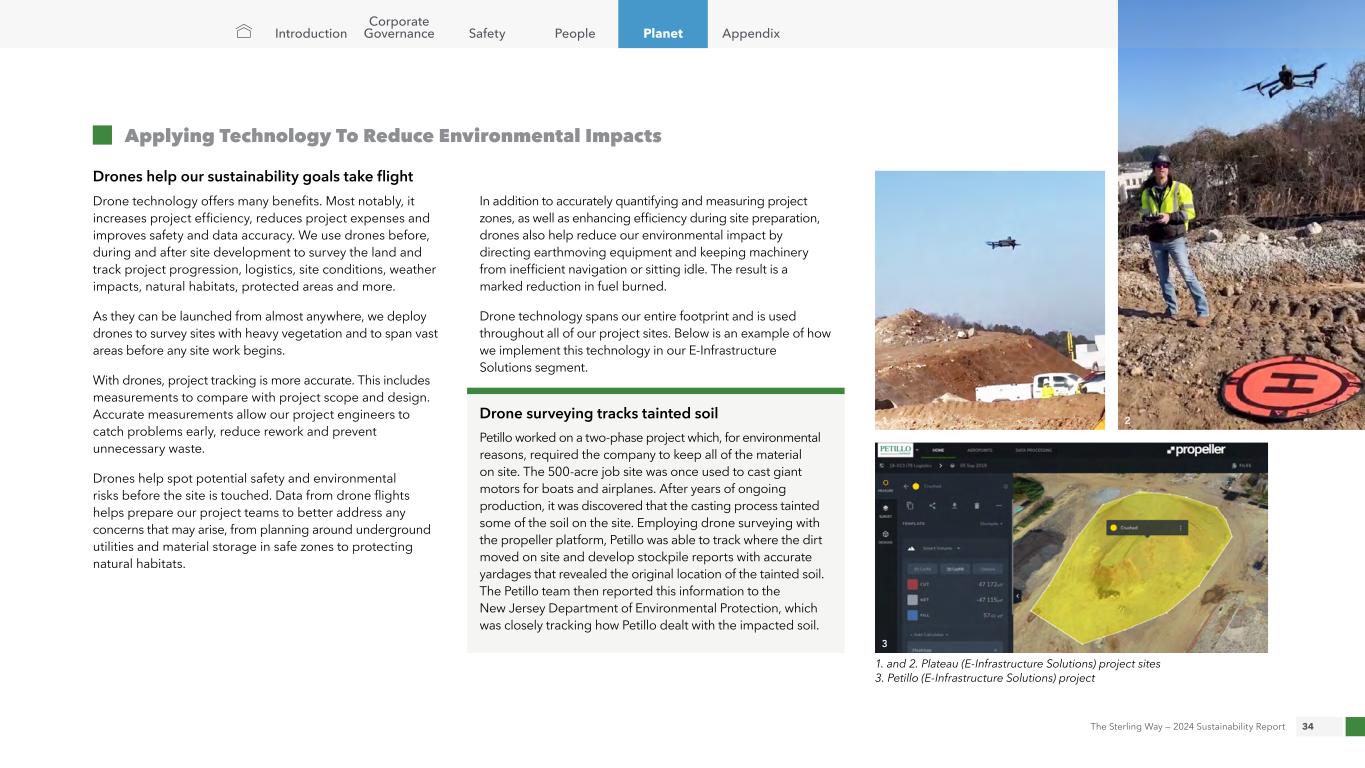Screen dimensions: 1365x768
Task: Click the drone photo over dirt mound
Action: pyautogui.click(x=989, y=300)
